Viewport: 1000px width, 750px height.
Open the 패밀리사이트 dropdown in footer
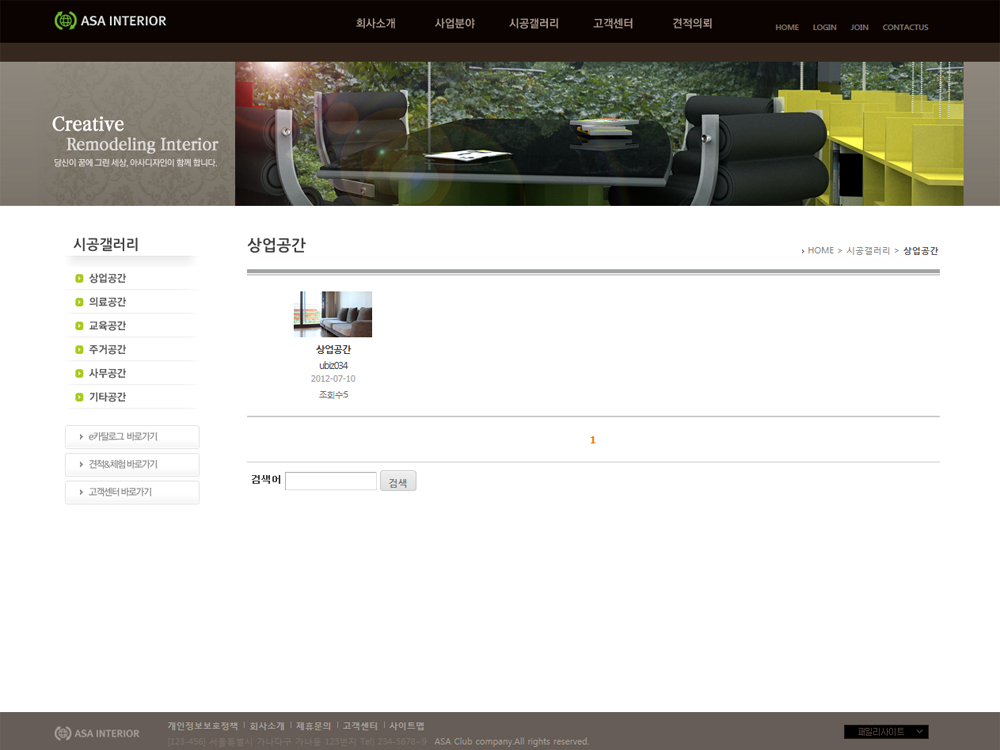(x=885, y=732)
